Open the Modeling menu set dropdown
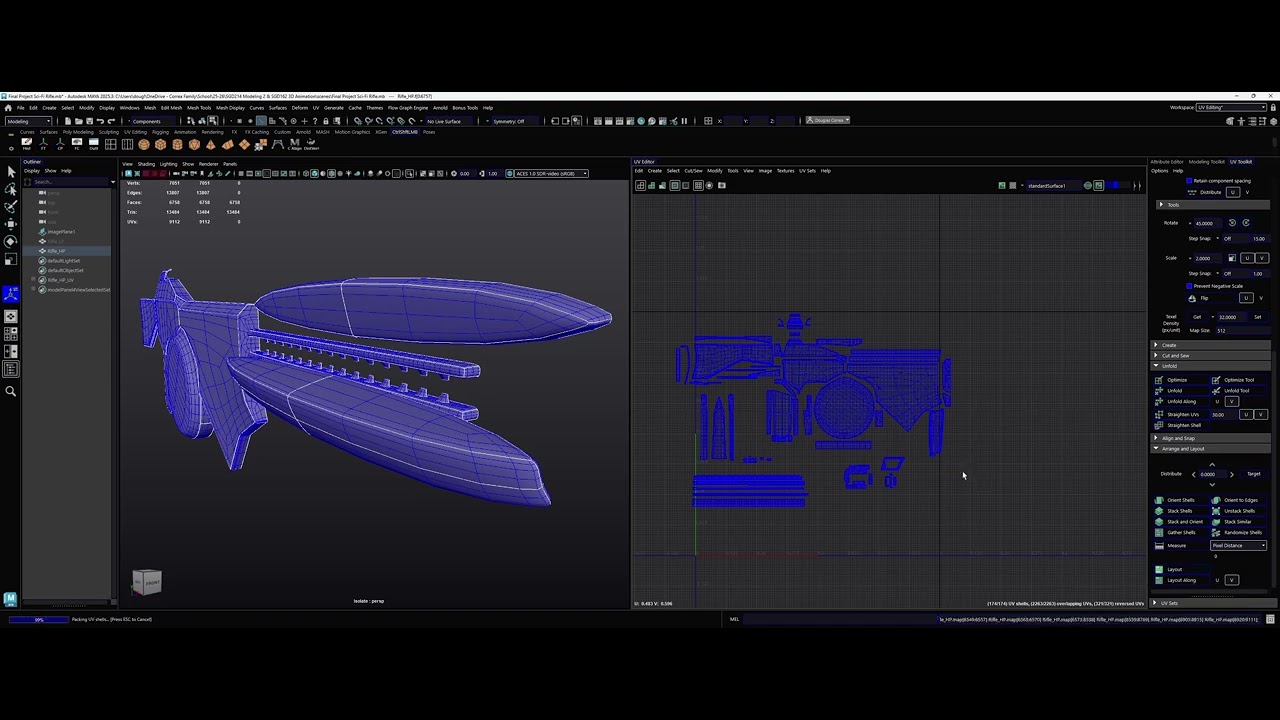 point(28,121)
